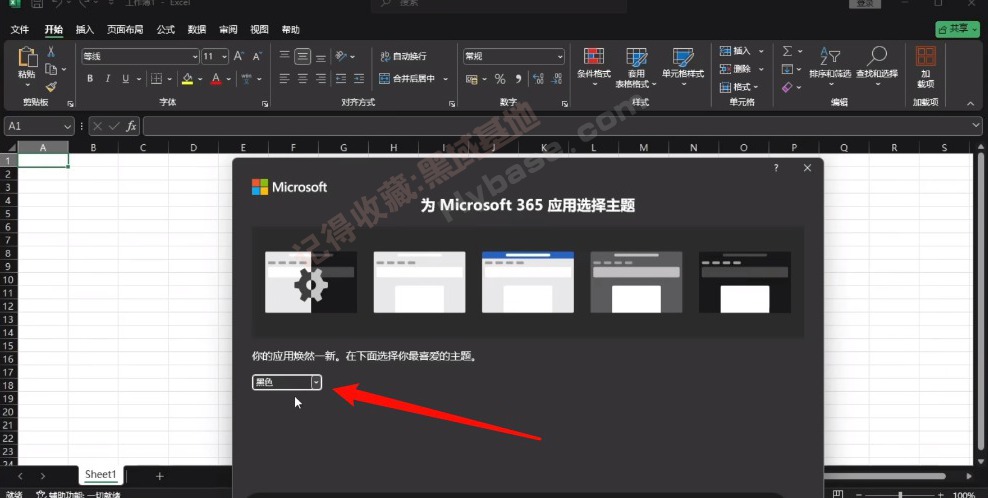
Task: Click the dialog Help question mark
Action: 776,168
